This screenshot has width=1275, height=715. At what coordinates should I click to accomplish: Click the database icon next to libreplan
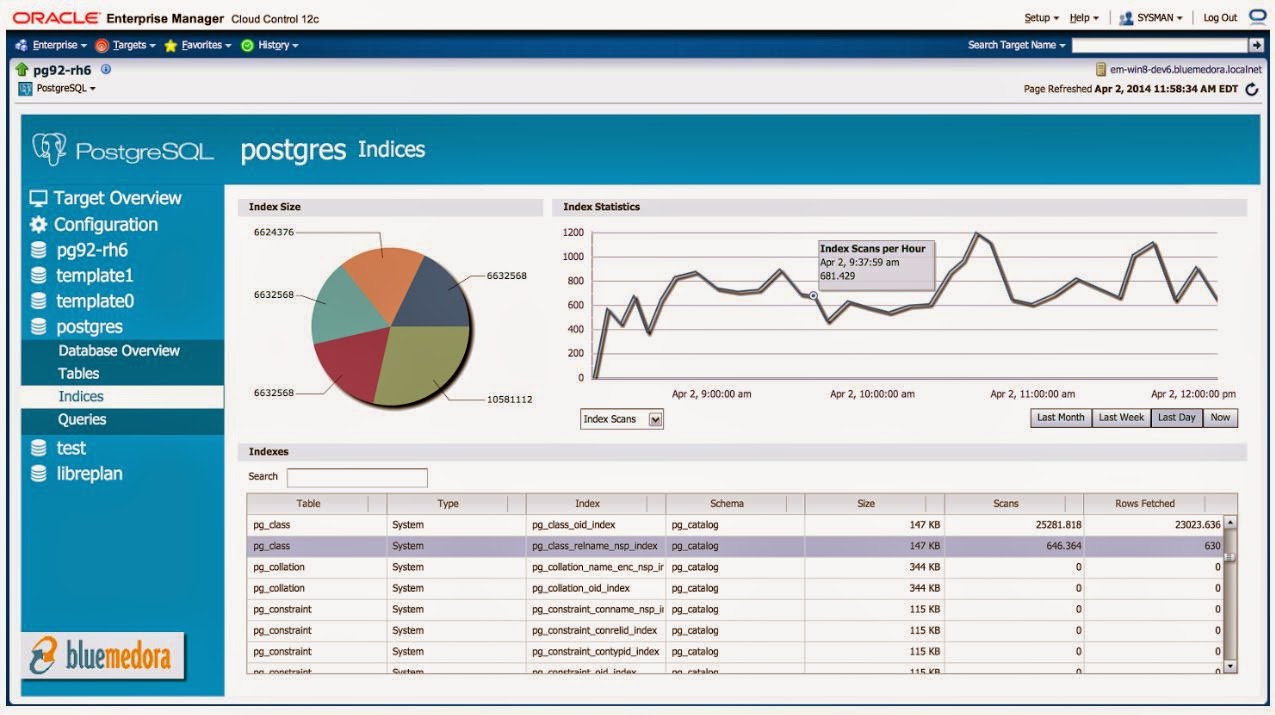[38, 474]
